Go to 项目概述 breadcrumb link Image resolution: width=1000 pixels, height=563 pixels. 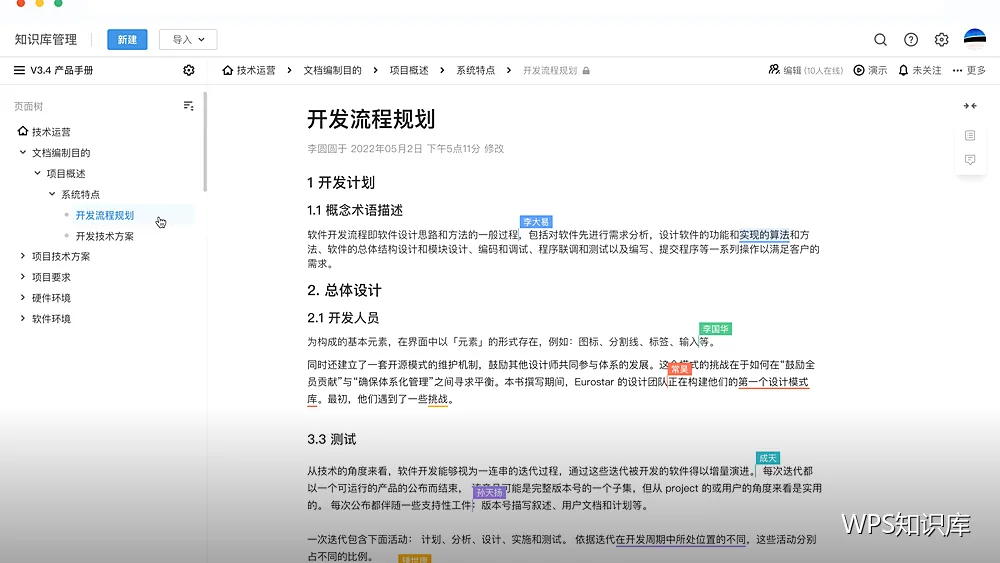pos(409,70)
